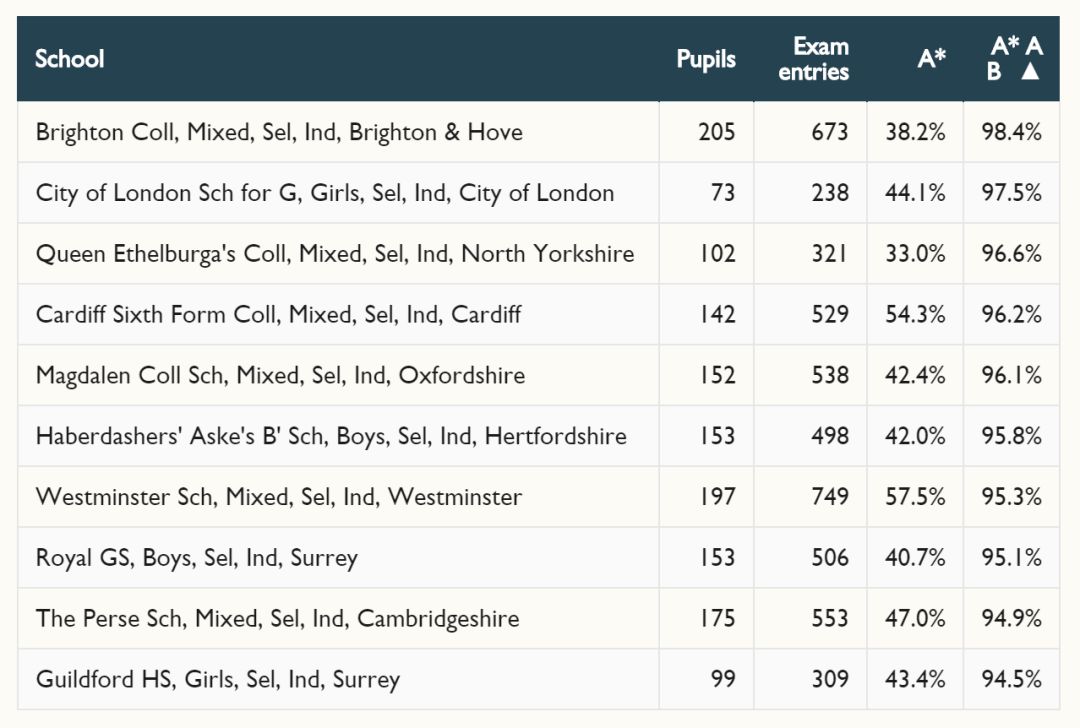Viewport: 1080px width, 728px height.
Task: Select Royal GS Boys Surrey row
Action: coord(196,558)
